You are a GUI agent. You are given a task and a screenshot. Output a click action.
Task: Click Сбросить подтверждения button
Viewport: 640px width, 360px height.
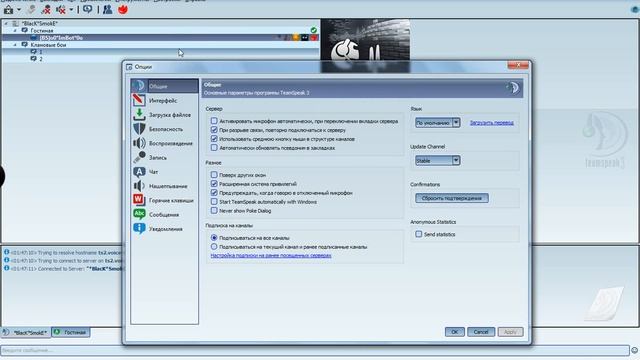[452, 198]
